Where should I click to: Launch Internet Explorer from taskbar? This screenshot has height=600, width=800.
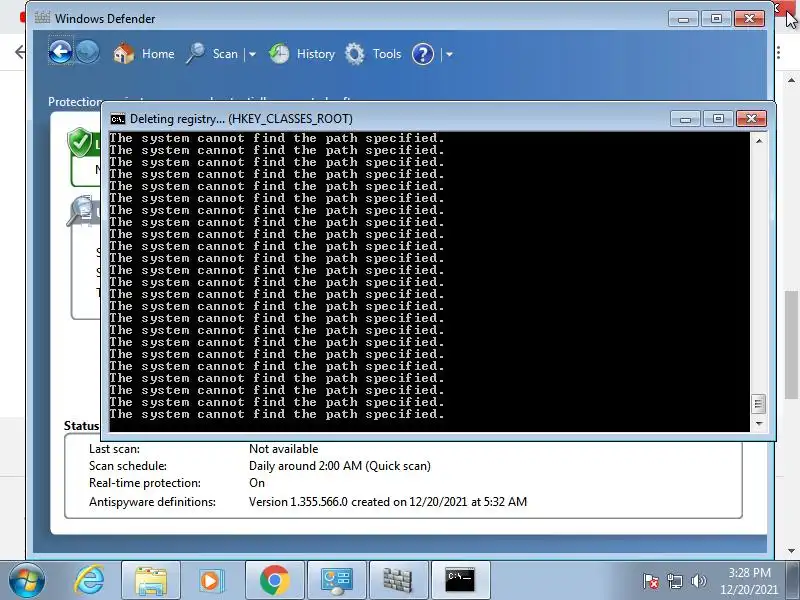(x=89, y=580)
